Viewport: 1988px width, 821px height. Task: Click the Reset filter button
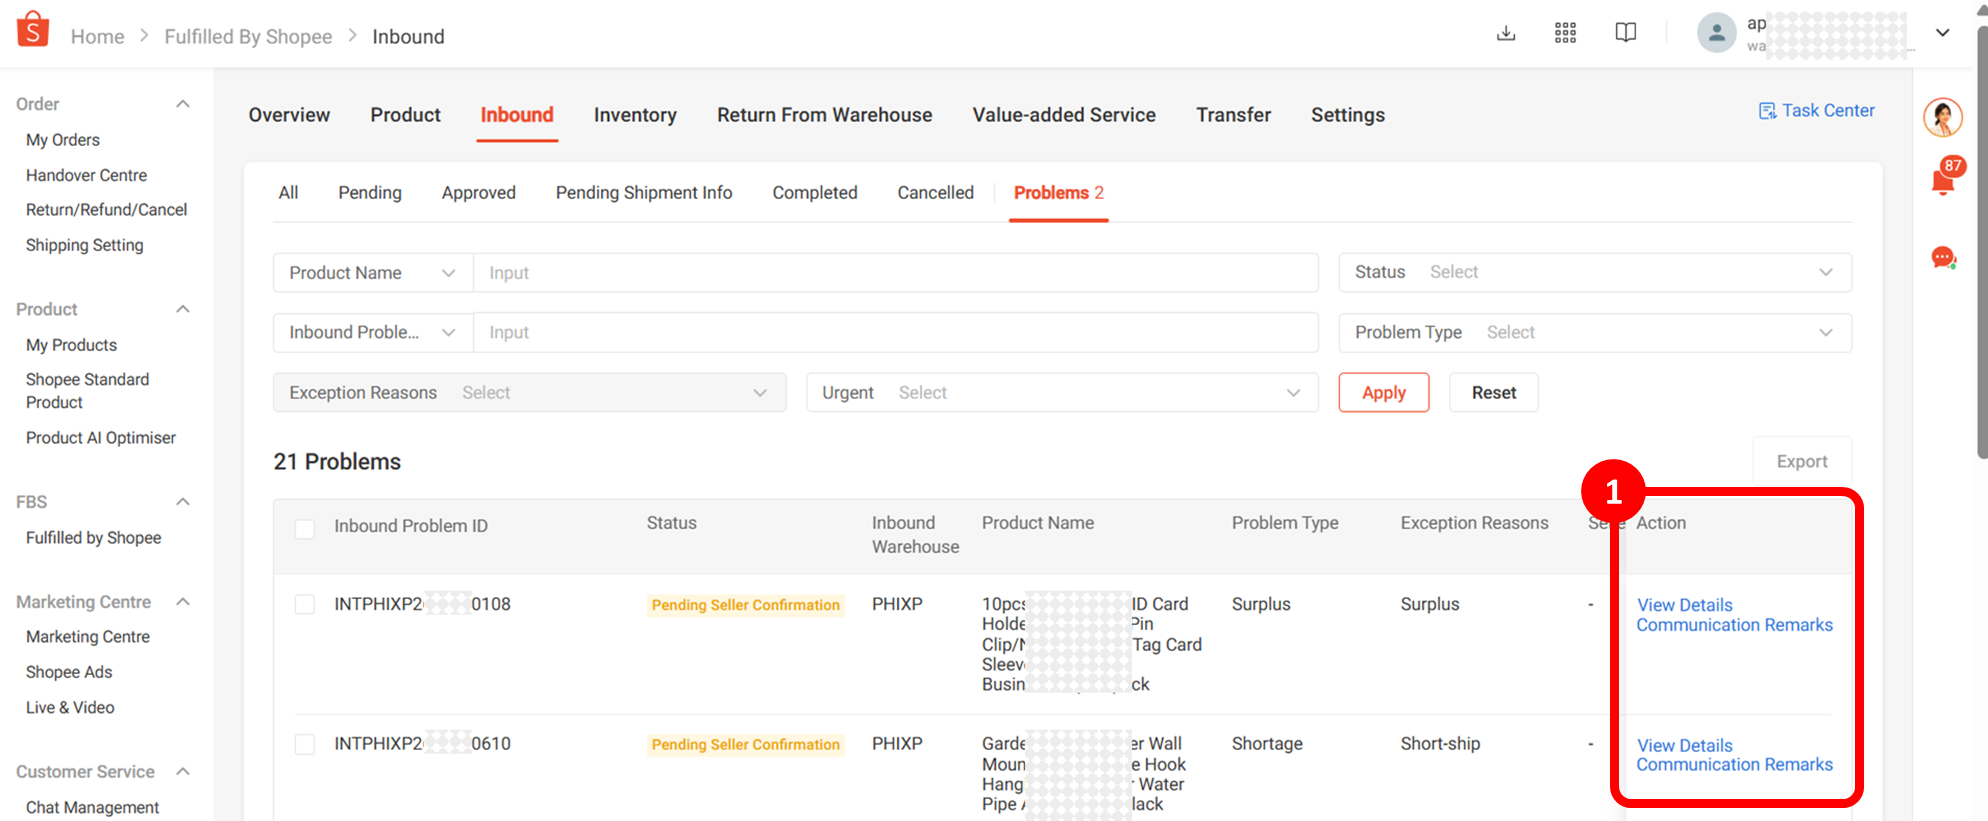pyautogui.click(x=1494, y=393)
